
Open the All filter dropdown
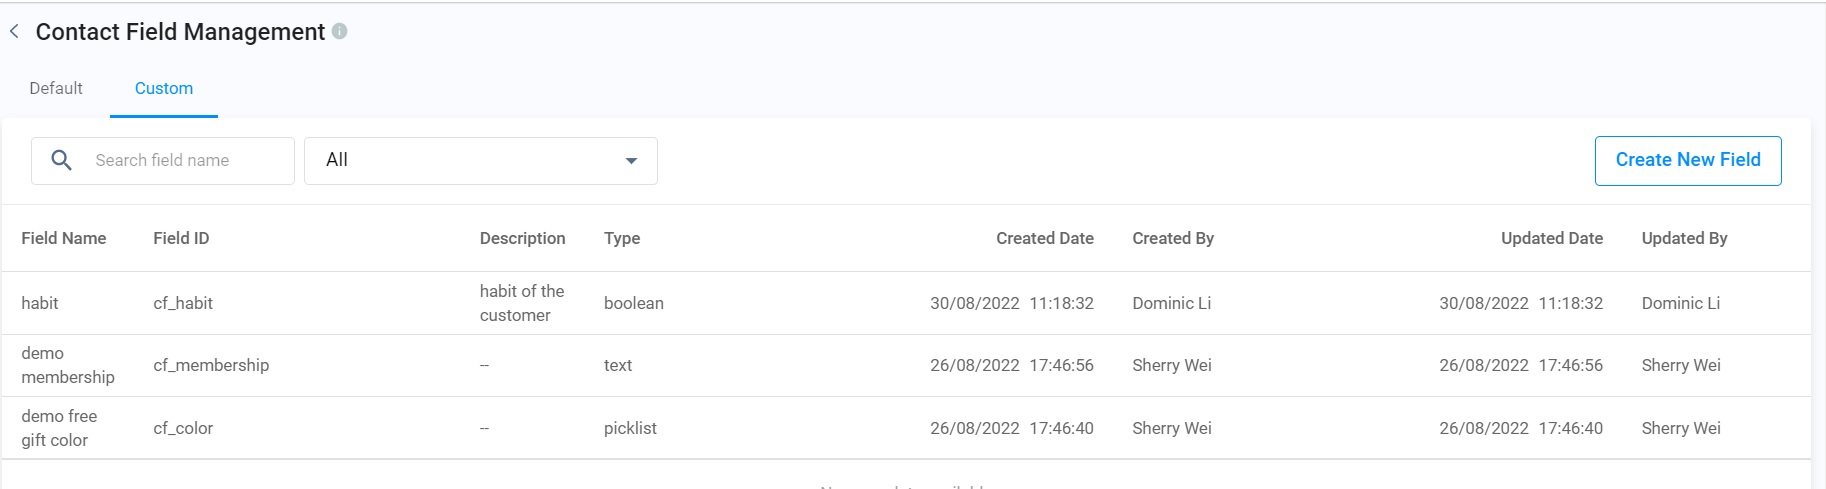click(x=480, y=161)
